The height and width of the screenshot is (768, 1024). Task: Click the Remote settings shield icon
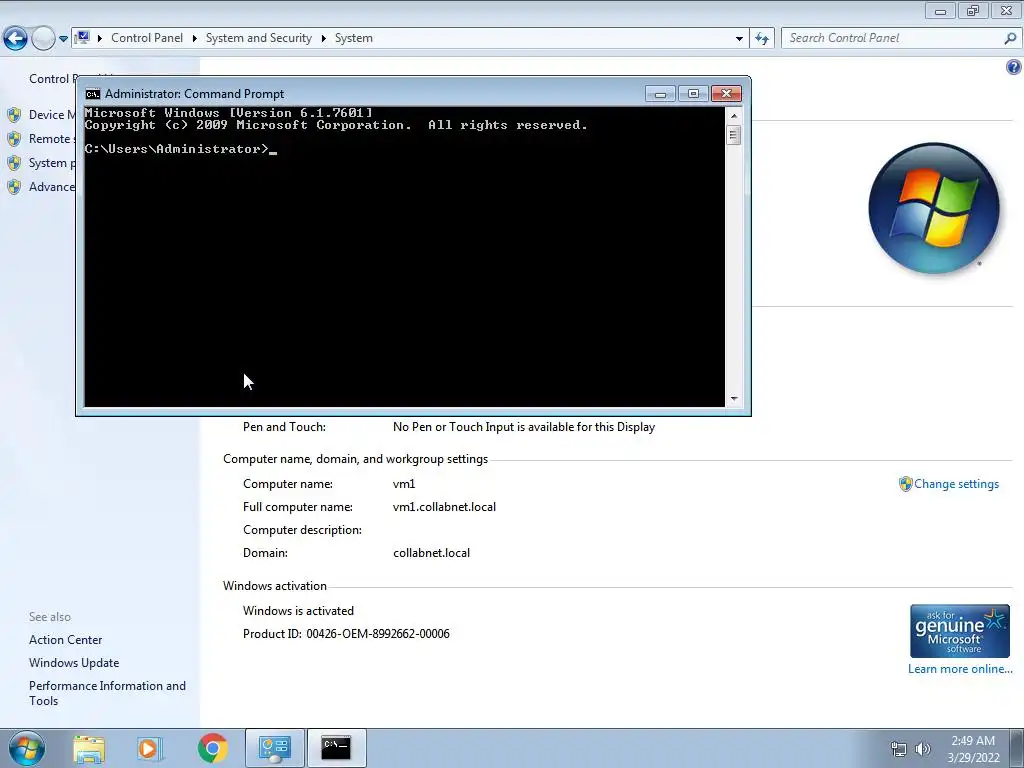pos(14,139)
